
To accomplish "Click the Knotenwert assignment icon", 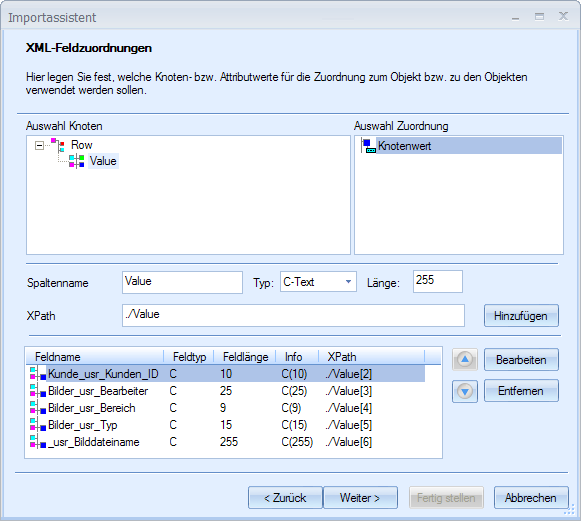I will [368, 146].
